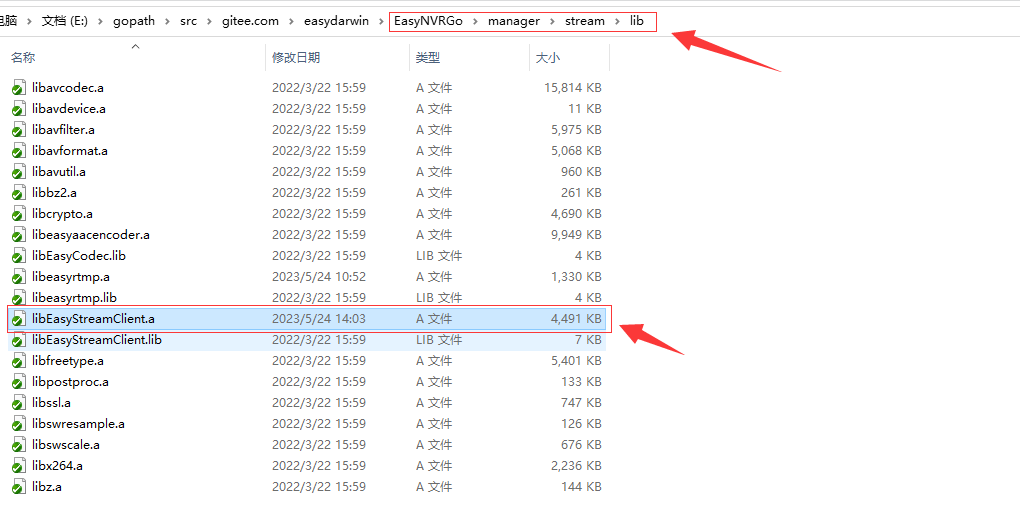The height and width of the screenshot is (518, 1020).
Task: Click the 2023/5/24 14:03 modified date
Action: click(x=319, y=319)
